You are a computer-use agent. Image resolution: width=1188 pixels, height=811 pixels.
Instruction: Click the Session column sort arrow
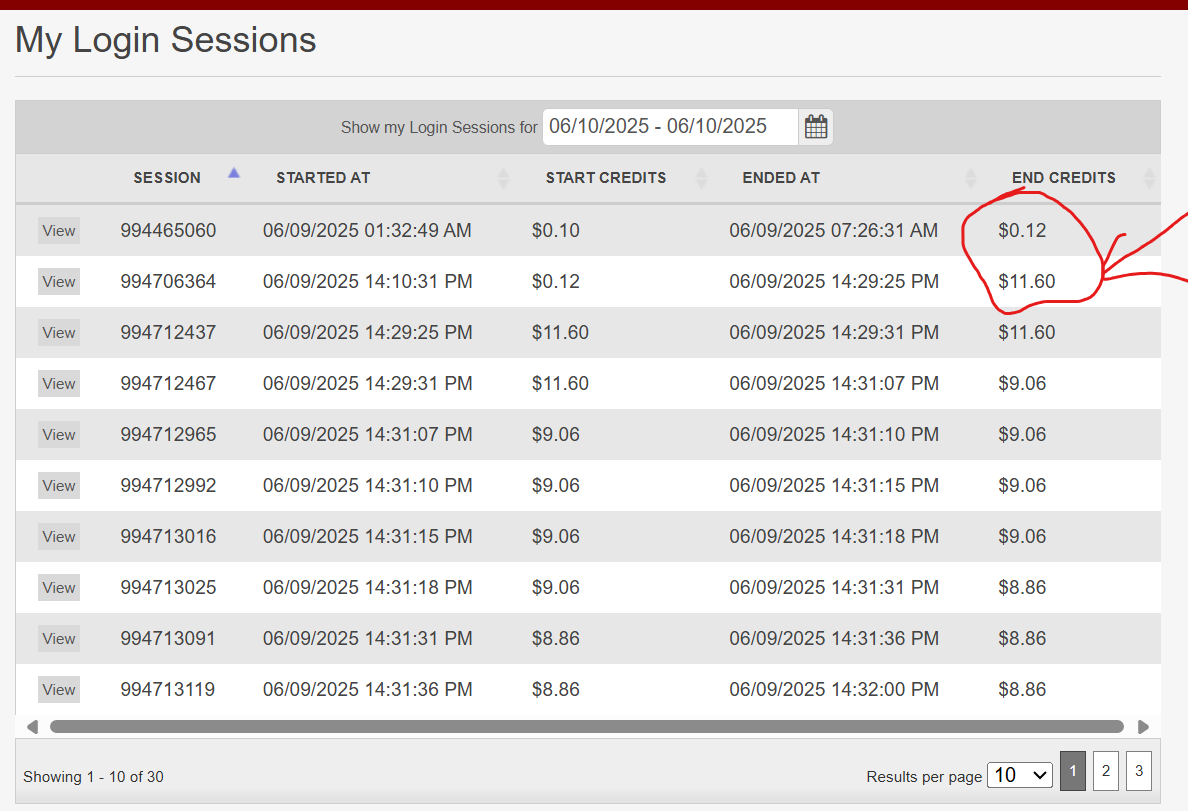(x=234, y=173)
